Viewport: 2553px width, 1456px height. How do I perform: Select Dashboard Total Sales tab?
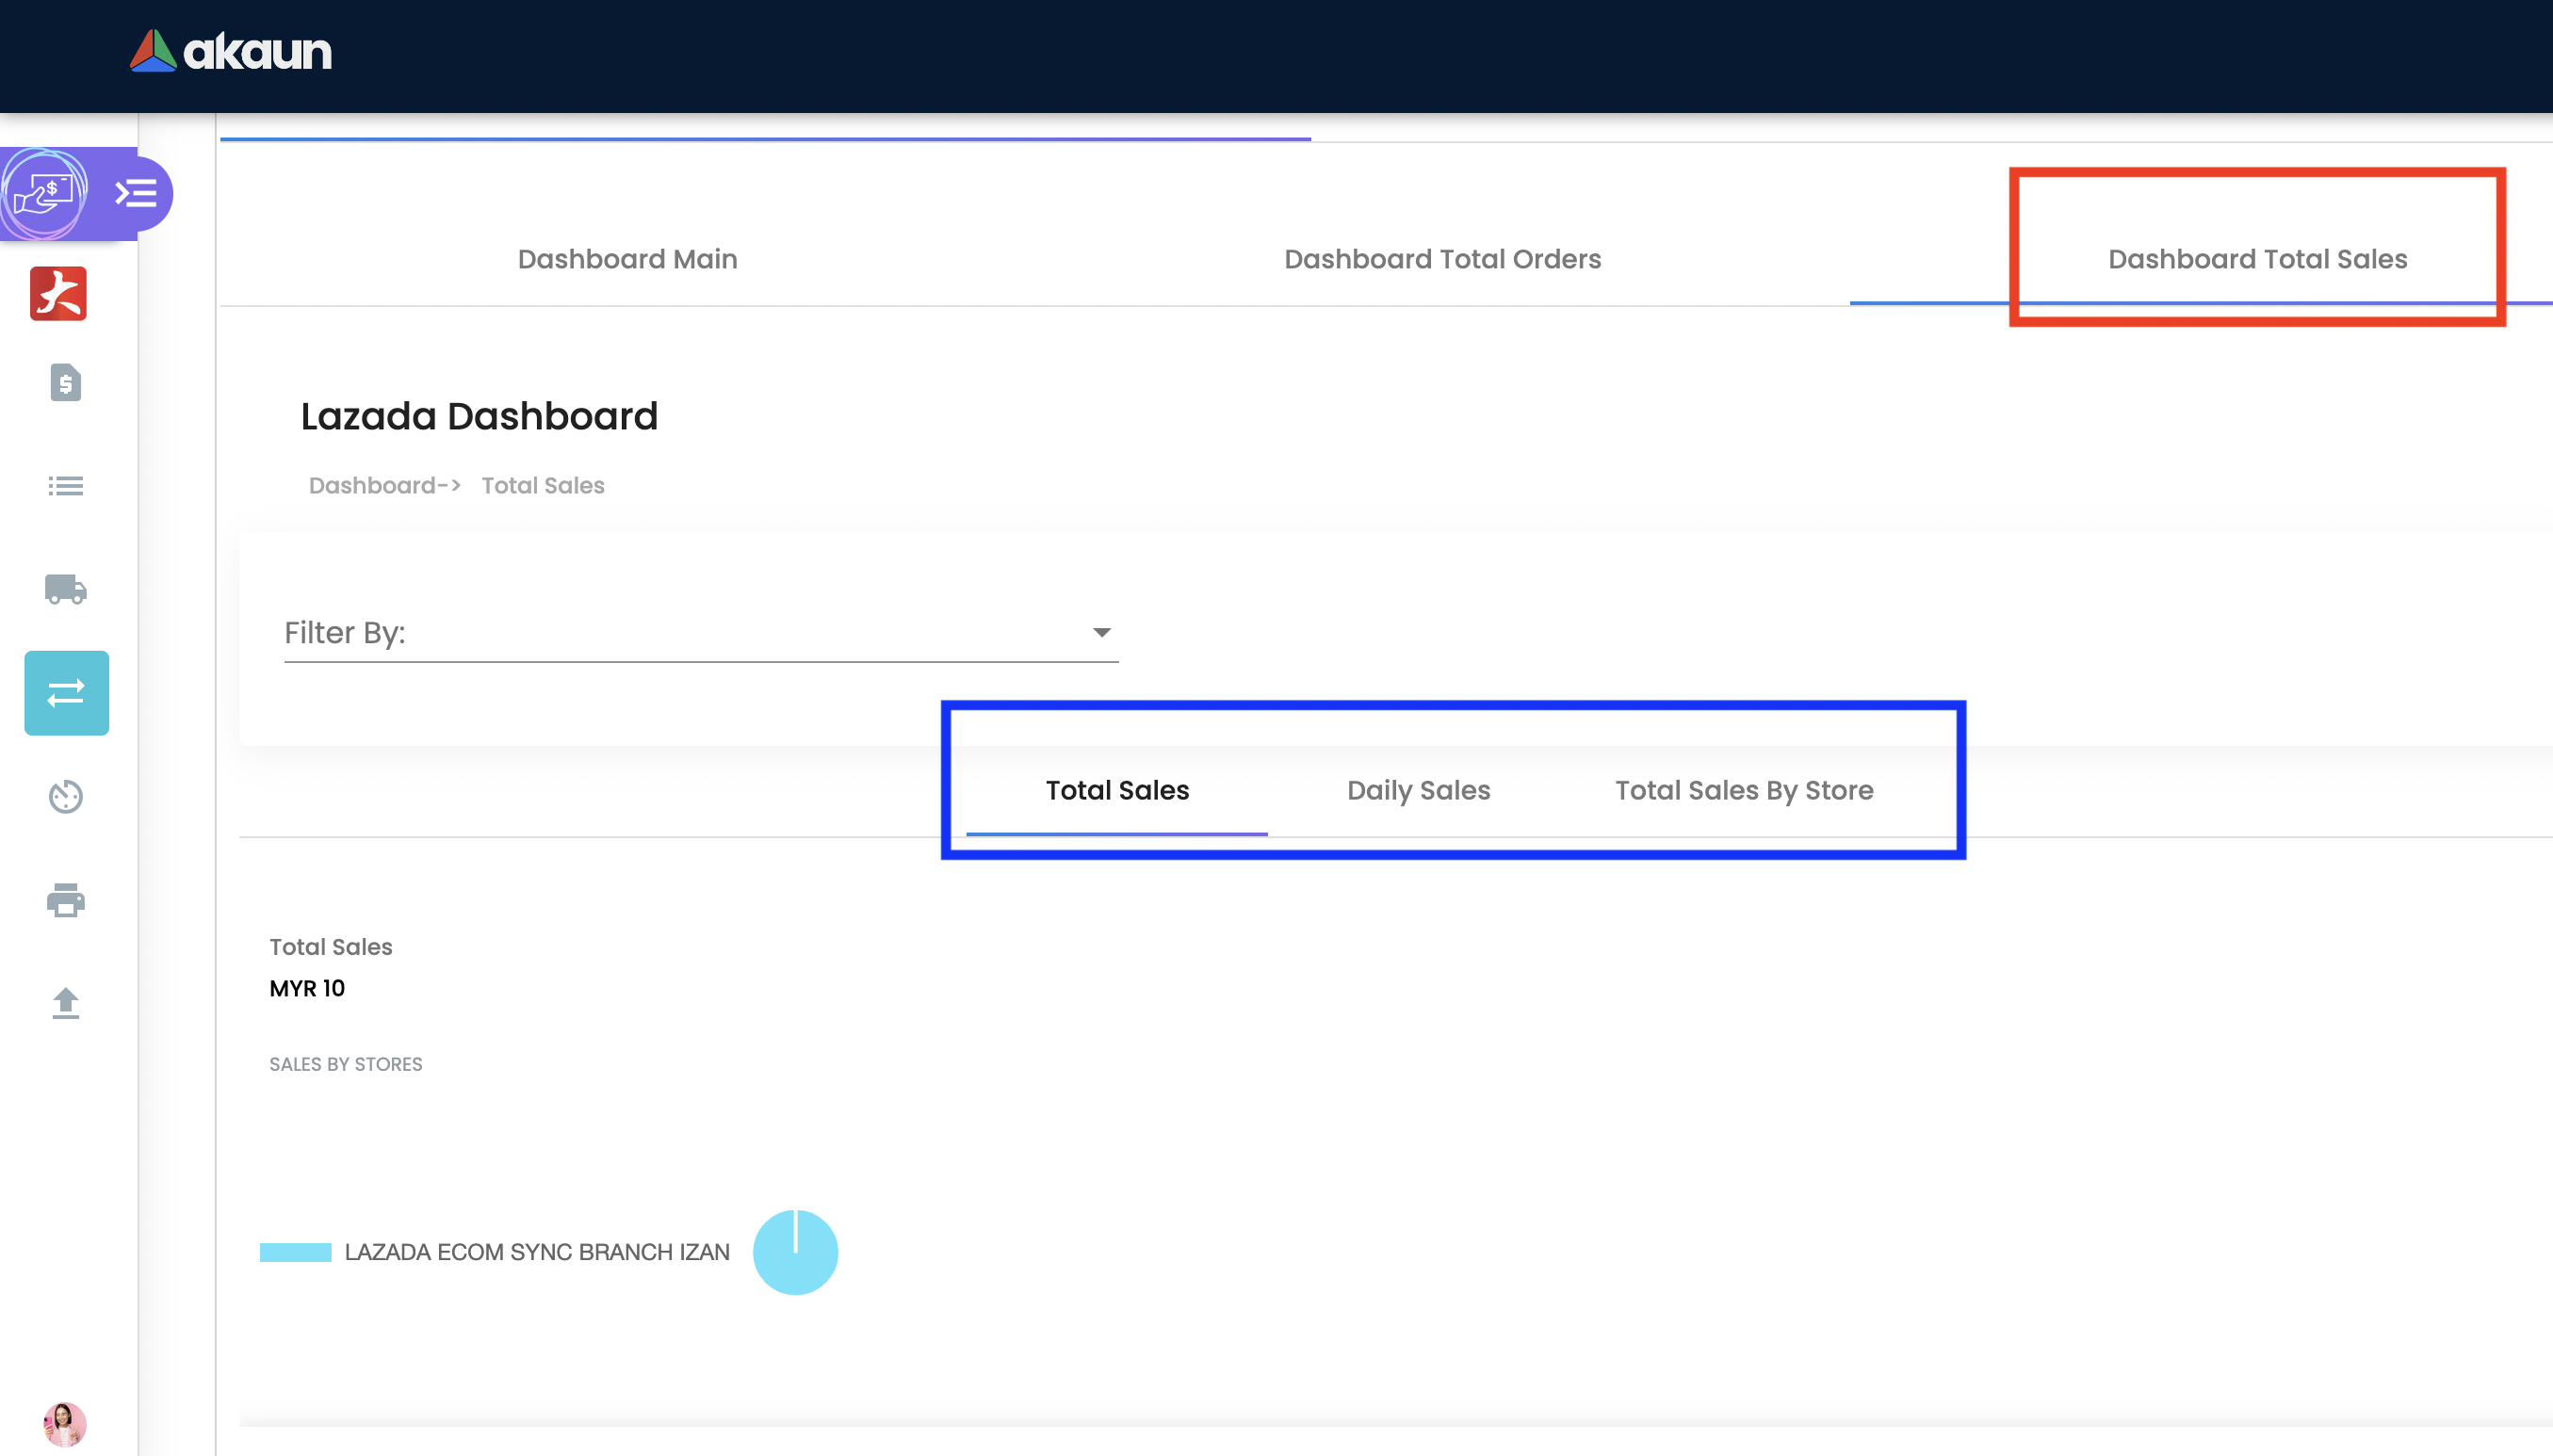[2257, 260]
